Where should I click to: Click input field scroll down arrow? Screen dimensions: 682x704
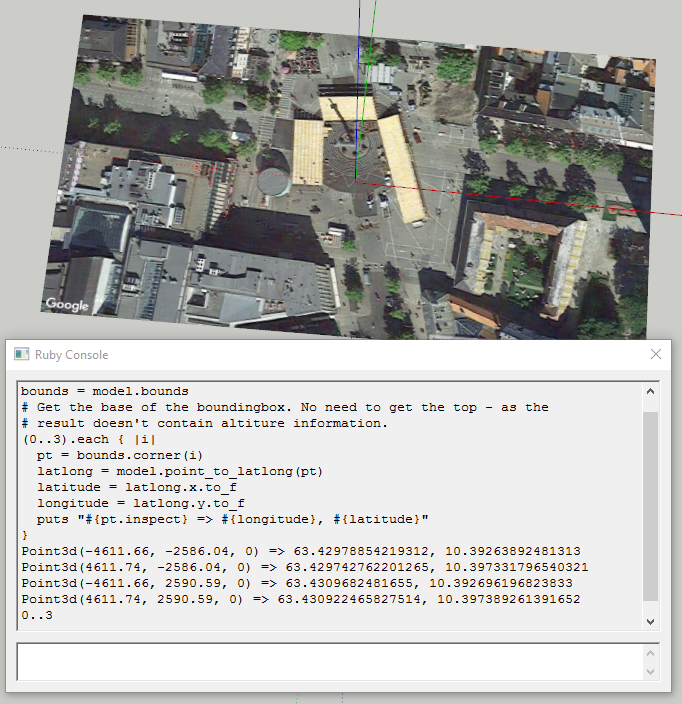[650, 672]
